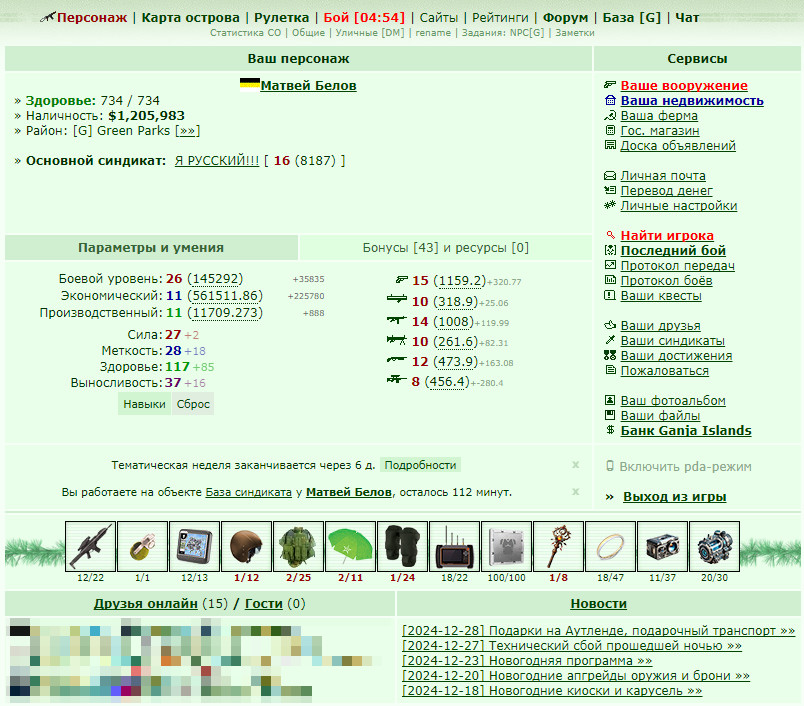
Task: Open Рейтинги in the top menu
Action: tap(500, 17)
